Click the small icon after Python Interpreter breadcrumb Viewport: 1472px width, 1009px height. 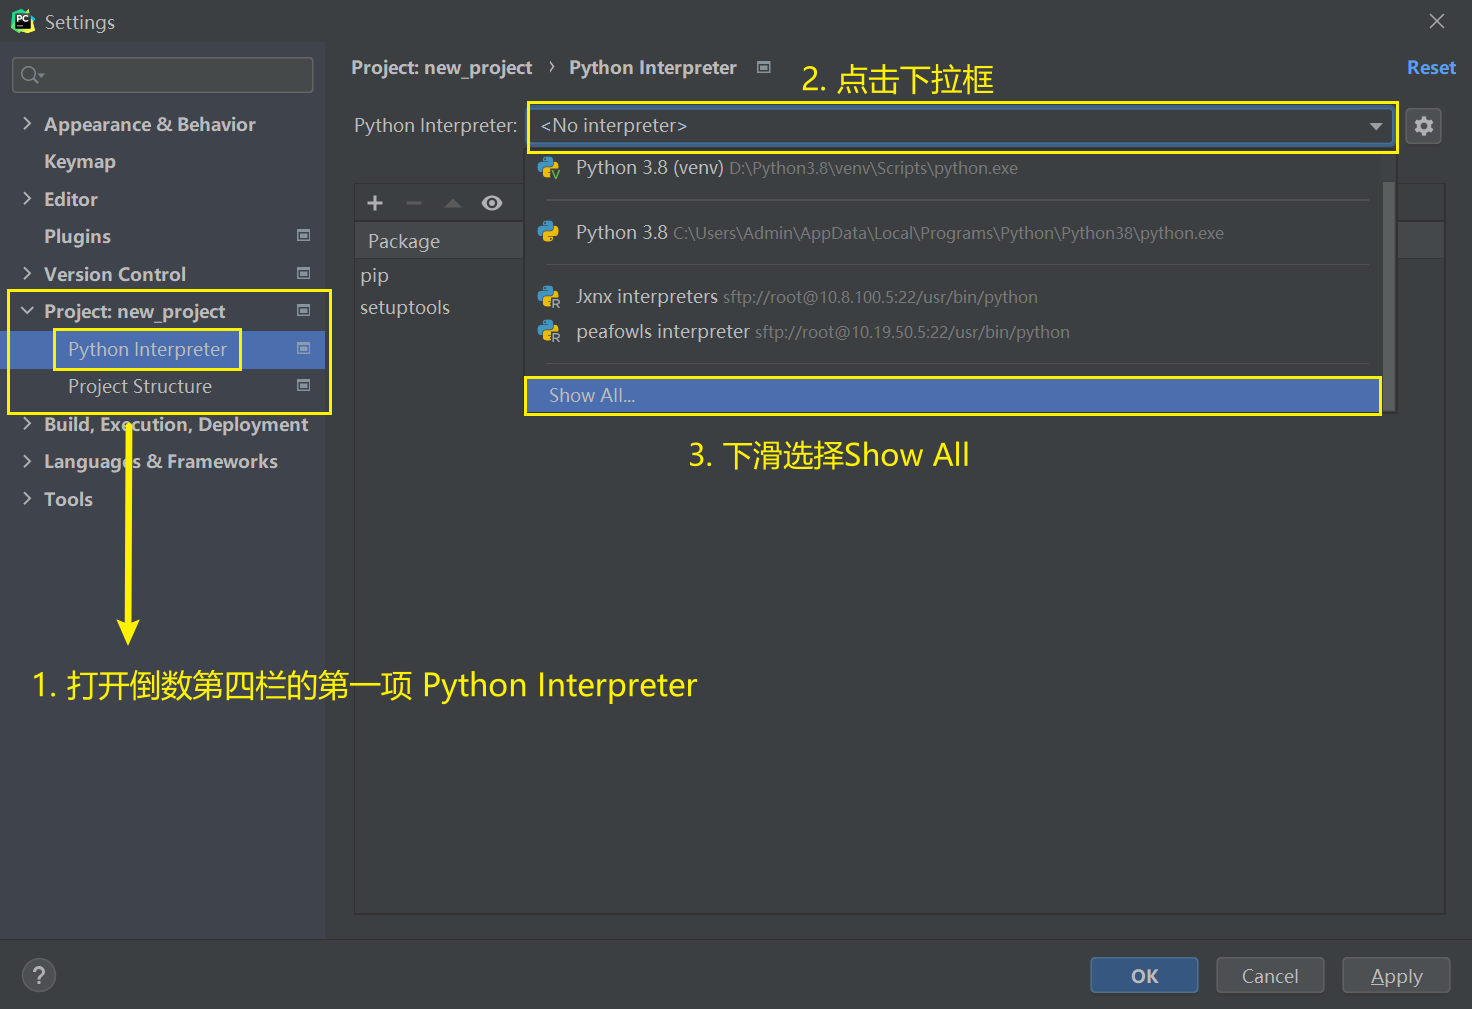[764, 67]
